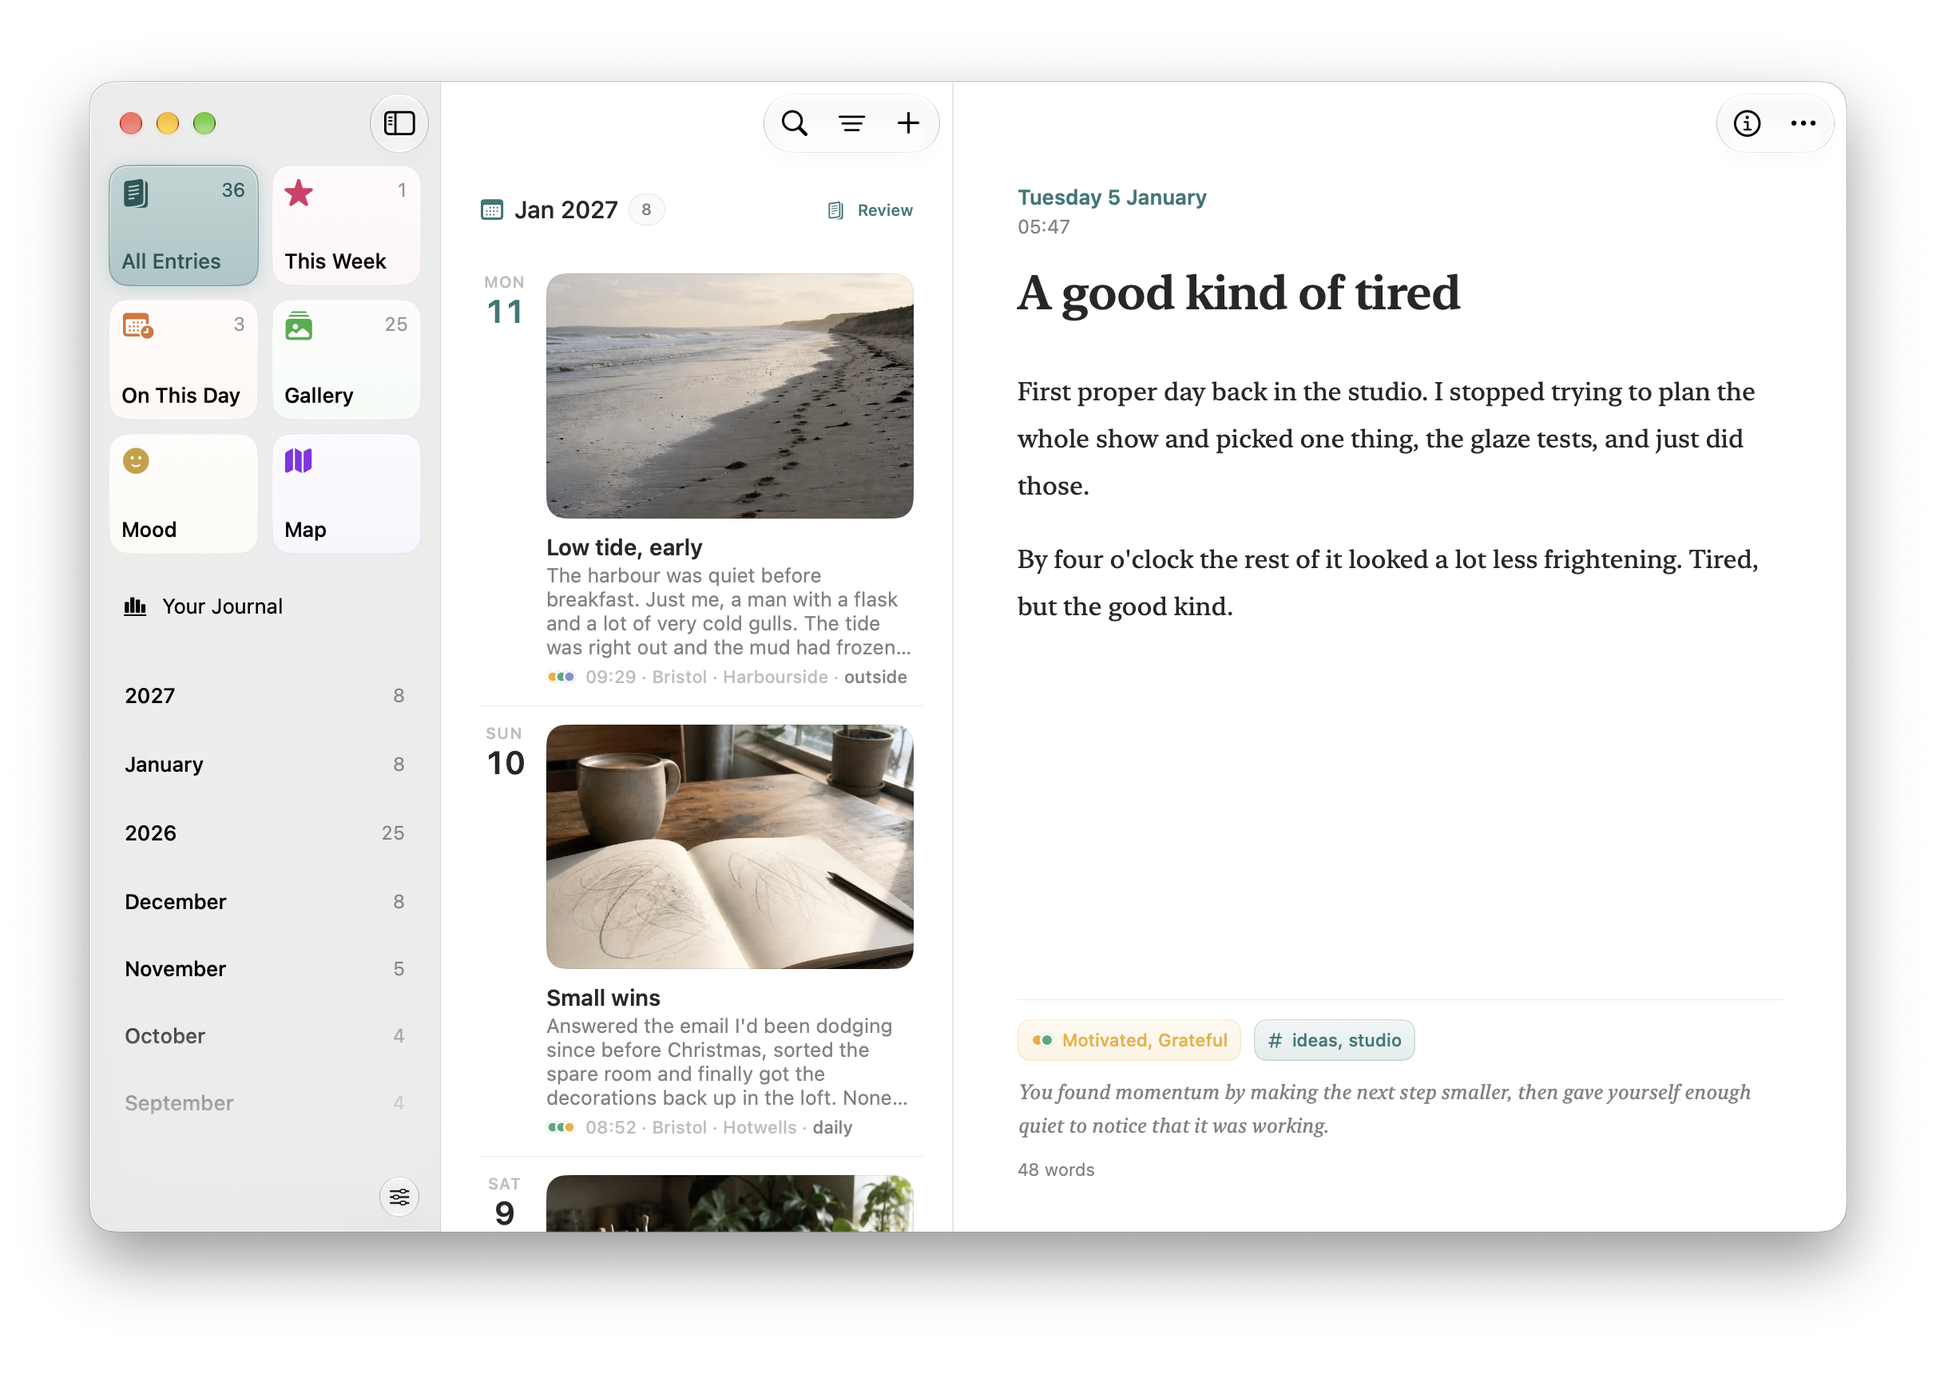Select November in the sidebar list
This screenshot has width=1936, height=1400.
(x=264, y=968)
